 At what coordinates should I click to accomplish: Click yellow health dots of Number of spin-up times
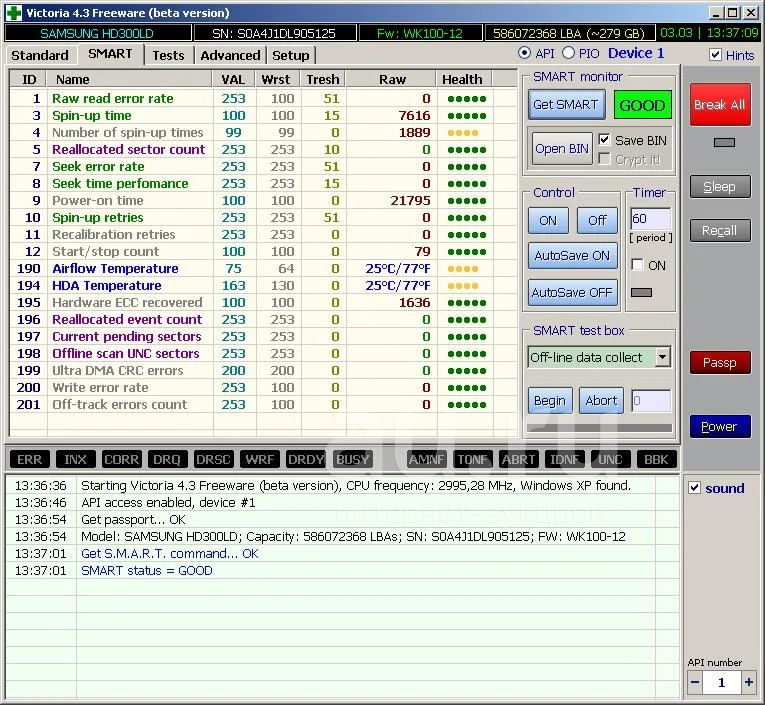coord(463,133)
